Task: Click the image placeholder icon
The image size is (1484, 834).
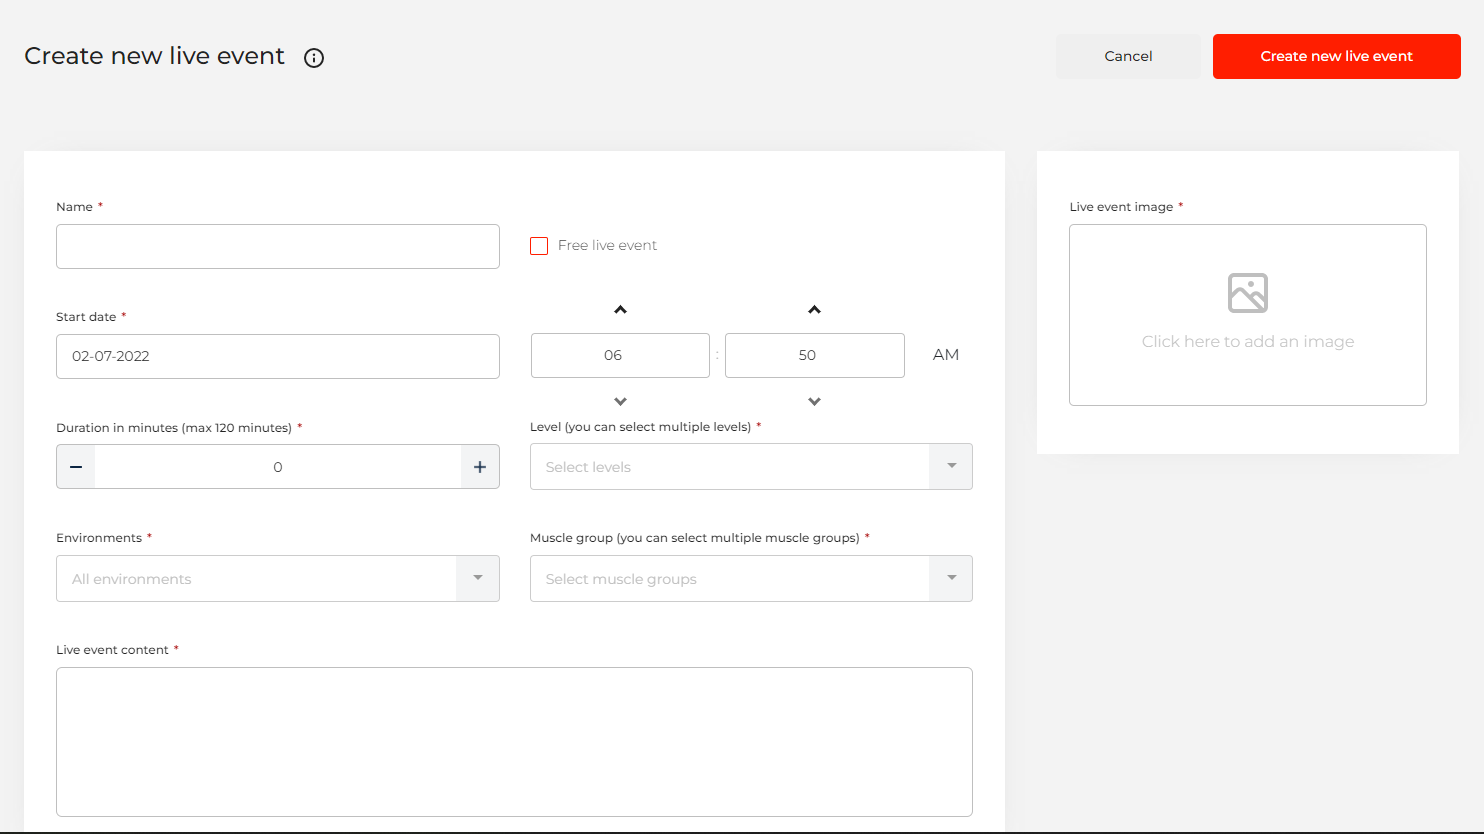Action: point(1247,293)
